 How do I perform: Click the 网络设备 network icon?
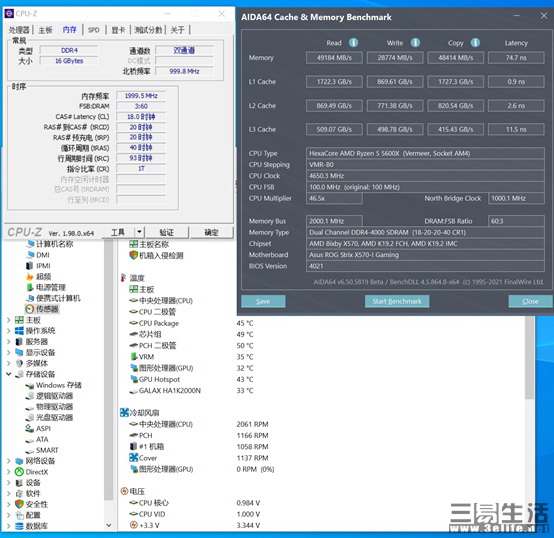pos(19,461)
